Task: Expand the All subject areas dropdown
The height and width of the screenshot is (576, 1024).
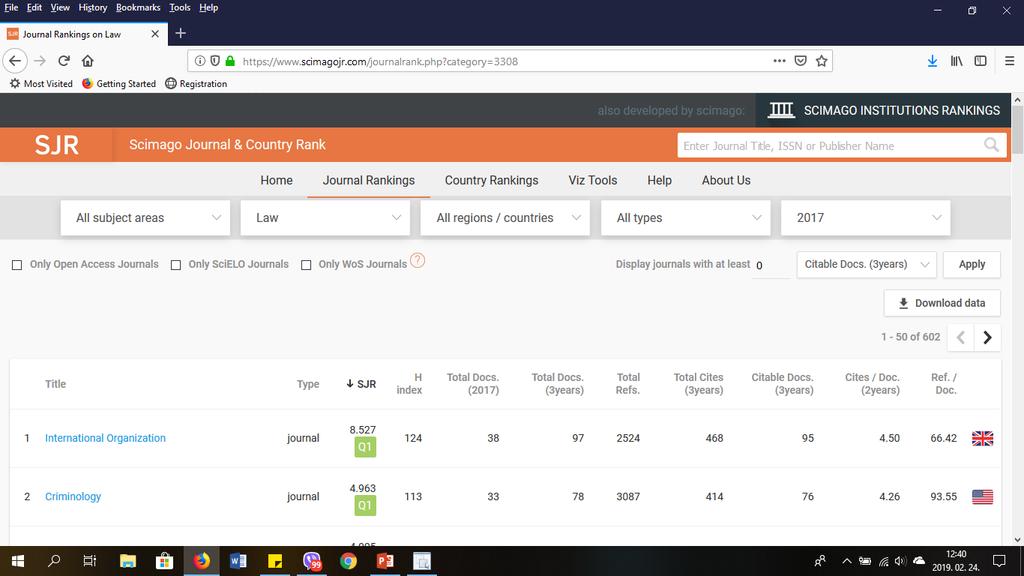Action: 145,217
